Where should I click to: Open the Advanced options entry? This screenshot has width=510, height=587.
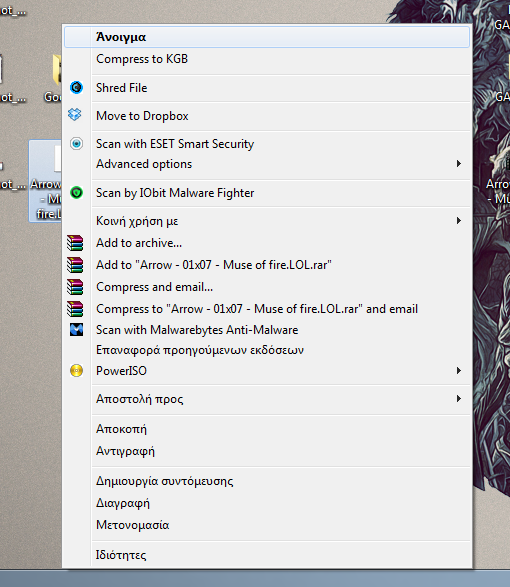(x=267, y=164)
